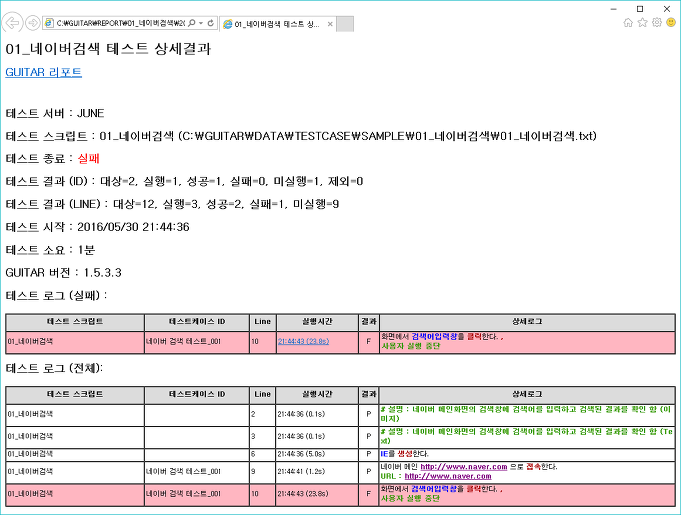Click the 테스트케이스 ID header in failure table
Screen dimensions: 681x515
pyautogui.click(x=197, y=322)
